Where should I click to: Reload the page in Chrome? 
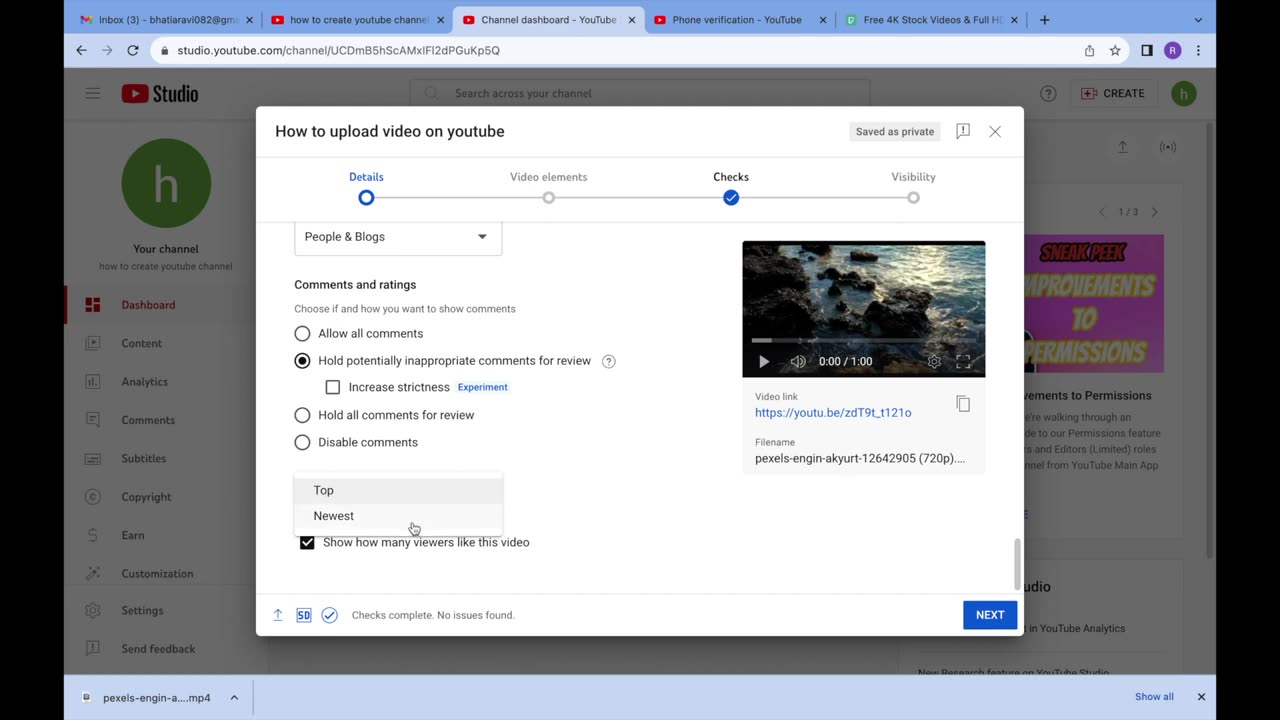pyautogui.click(x=132, y=50)
